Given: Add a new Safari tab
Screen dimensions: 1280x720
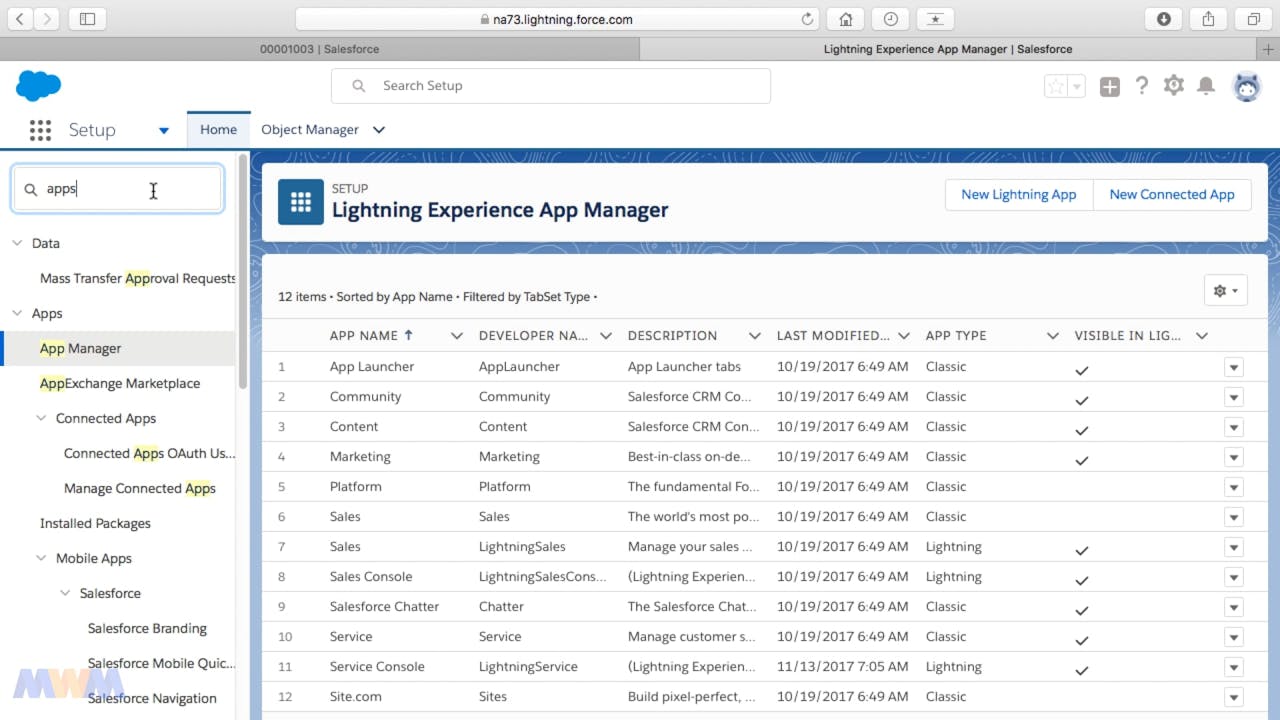Looking at the screenshot, I should click(1269, 49).
